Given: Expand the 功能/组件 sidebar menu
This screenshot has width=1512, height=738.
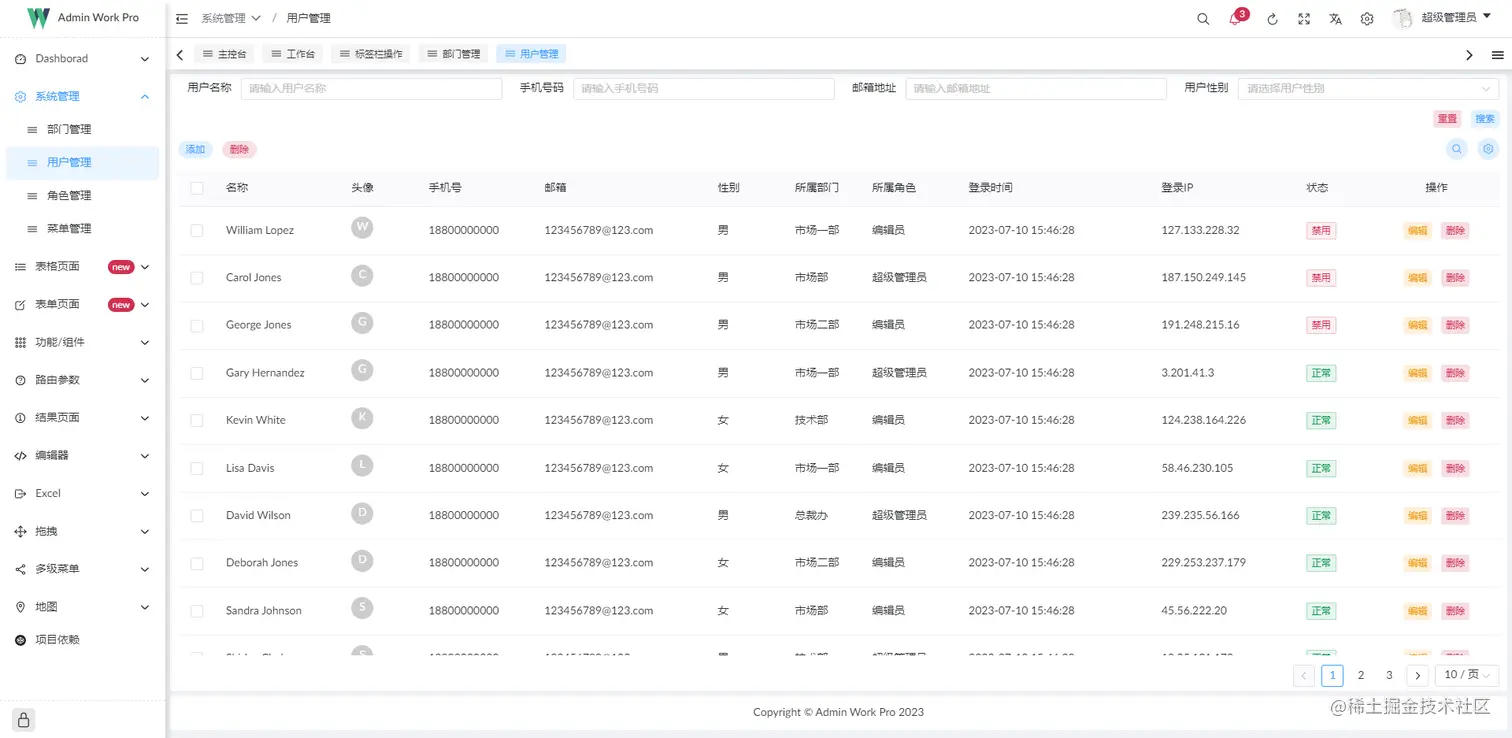Looking at the screenshot, I should point(82,342).
